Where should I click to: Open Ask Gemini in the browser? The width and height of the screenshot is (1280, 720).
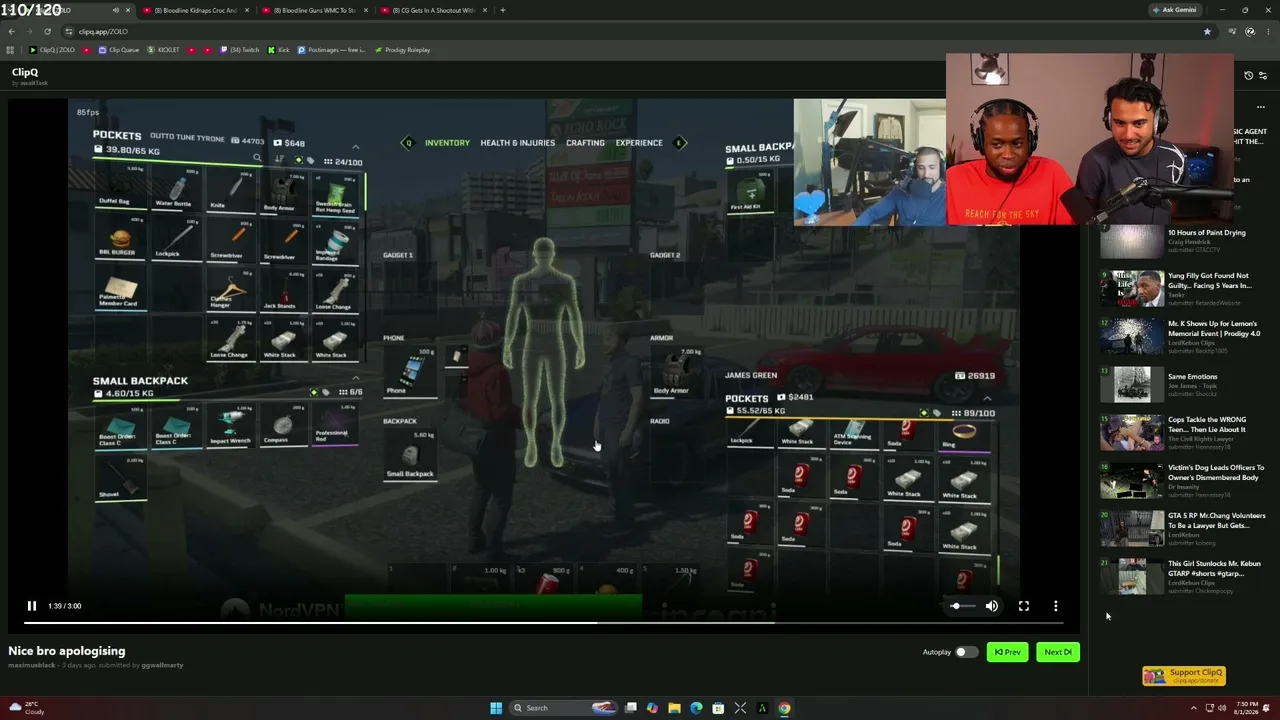pos(1175,10)
